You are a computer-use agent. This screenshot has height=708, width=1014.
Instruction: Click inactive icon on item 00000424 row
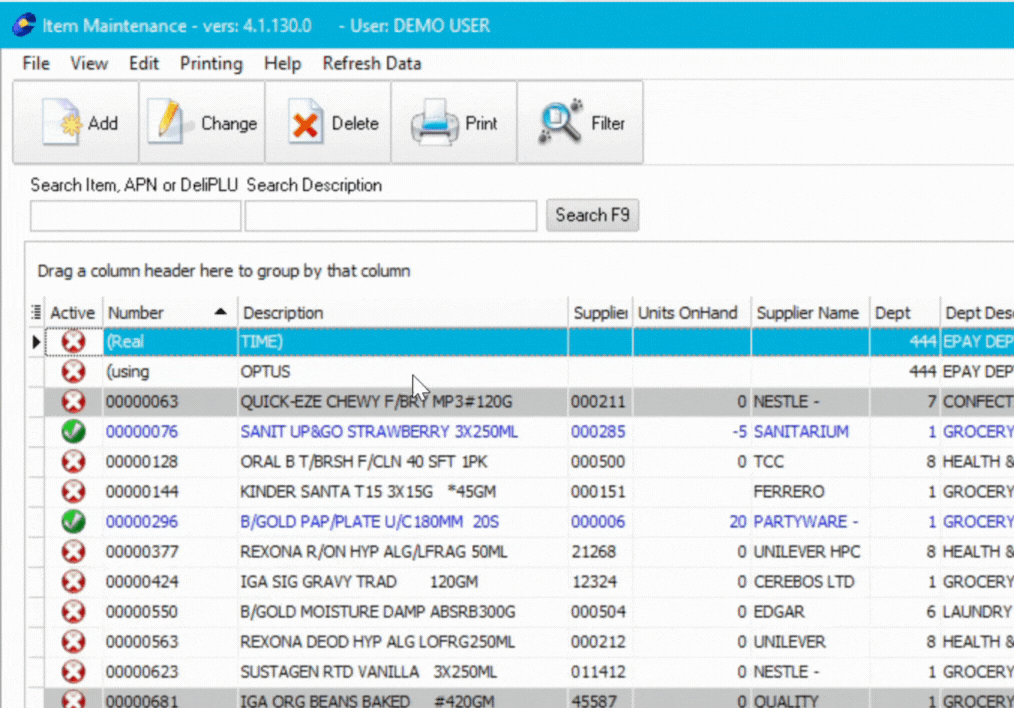tap(73, 581)
